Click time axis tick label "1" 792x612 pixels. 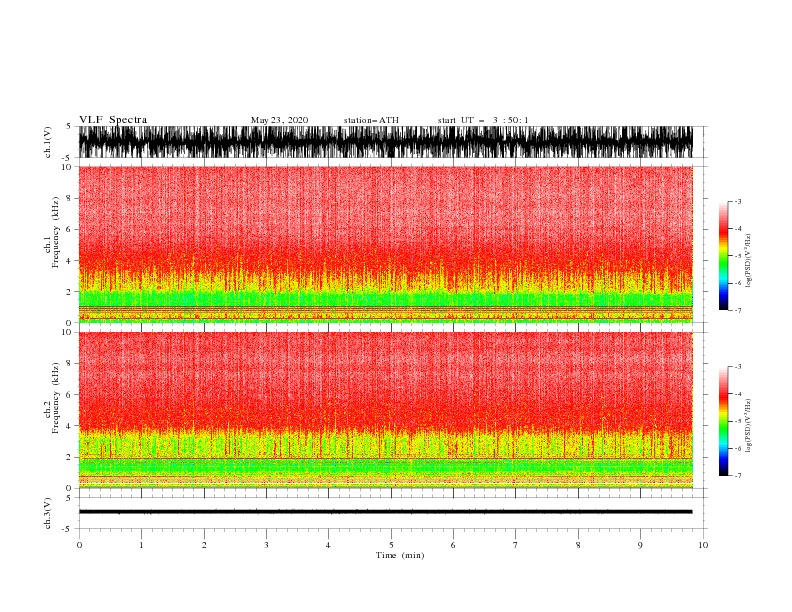pyautogui.click(x=141, y=545)
